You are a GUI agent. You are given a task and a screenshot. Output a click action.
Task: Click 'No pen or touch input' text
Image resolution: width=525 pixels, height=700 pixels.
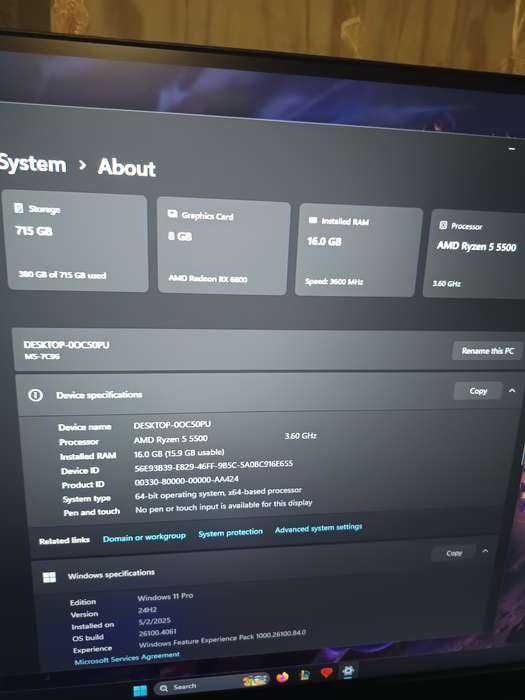click(x=224, y=506)
